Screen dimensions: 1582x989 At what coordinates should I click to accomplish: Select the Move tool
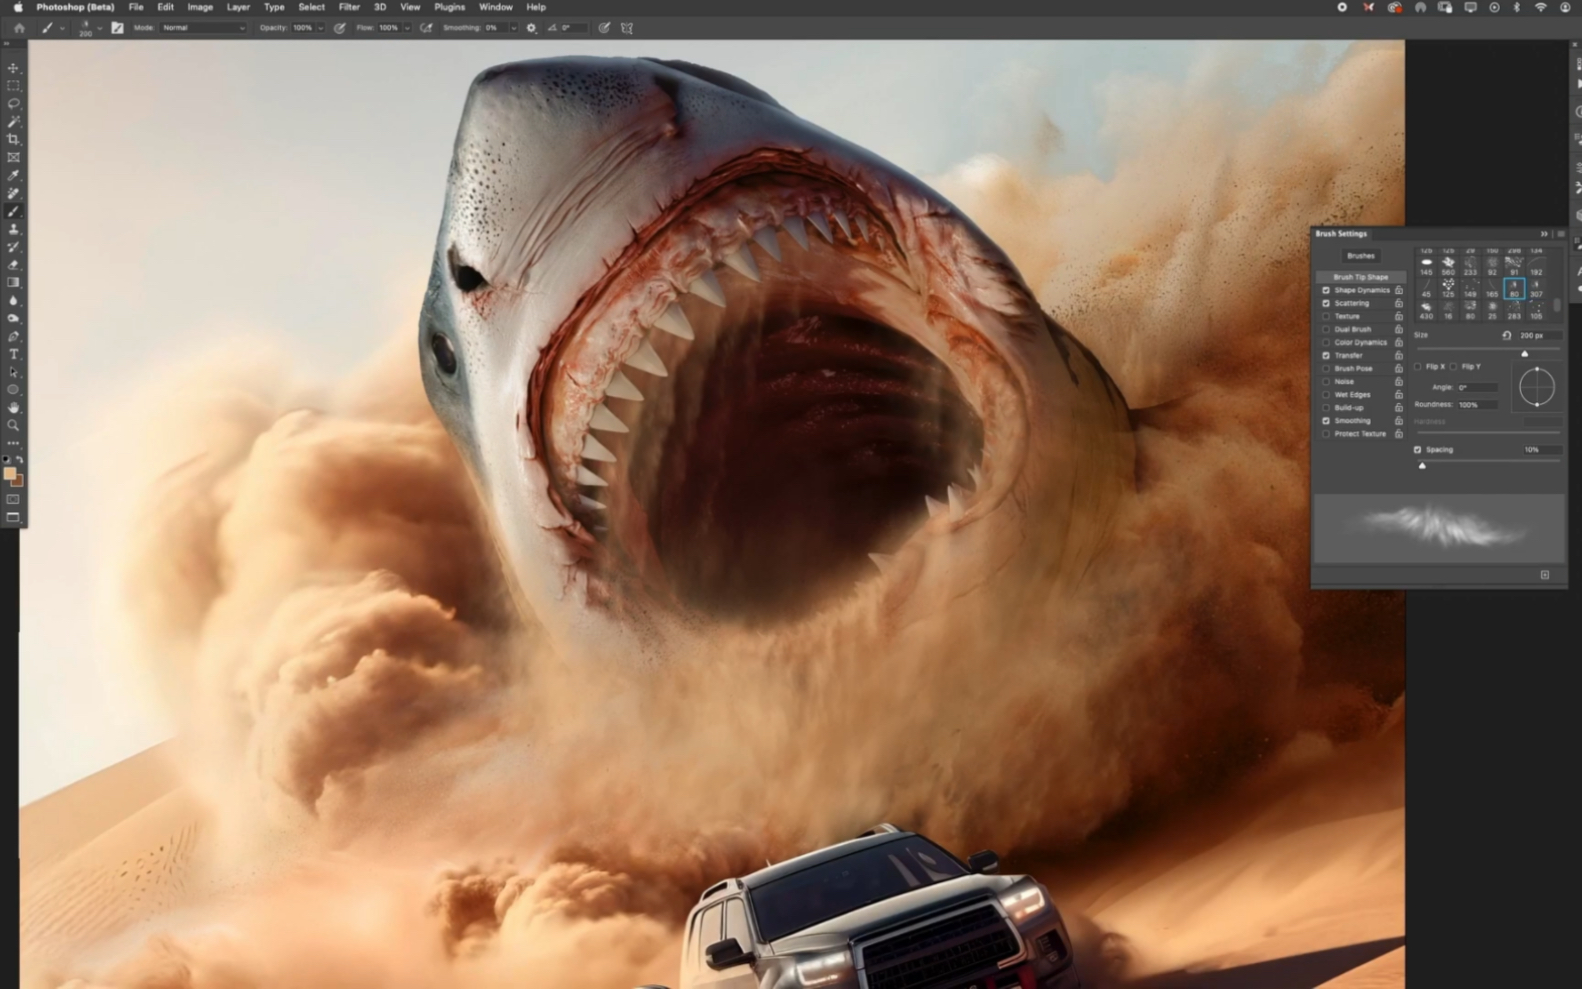13,68
